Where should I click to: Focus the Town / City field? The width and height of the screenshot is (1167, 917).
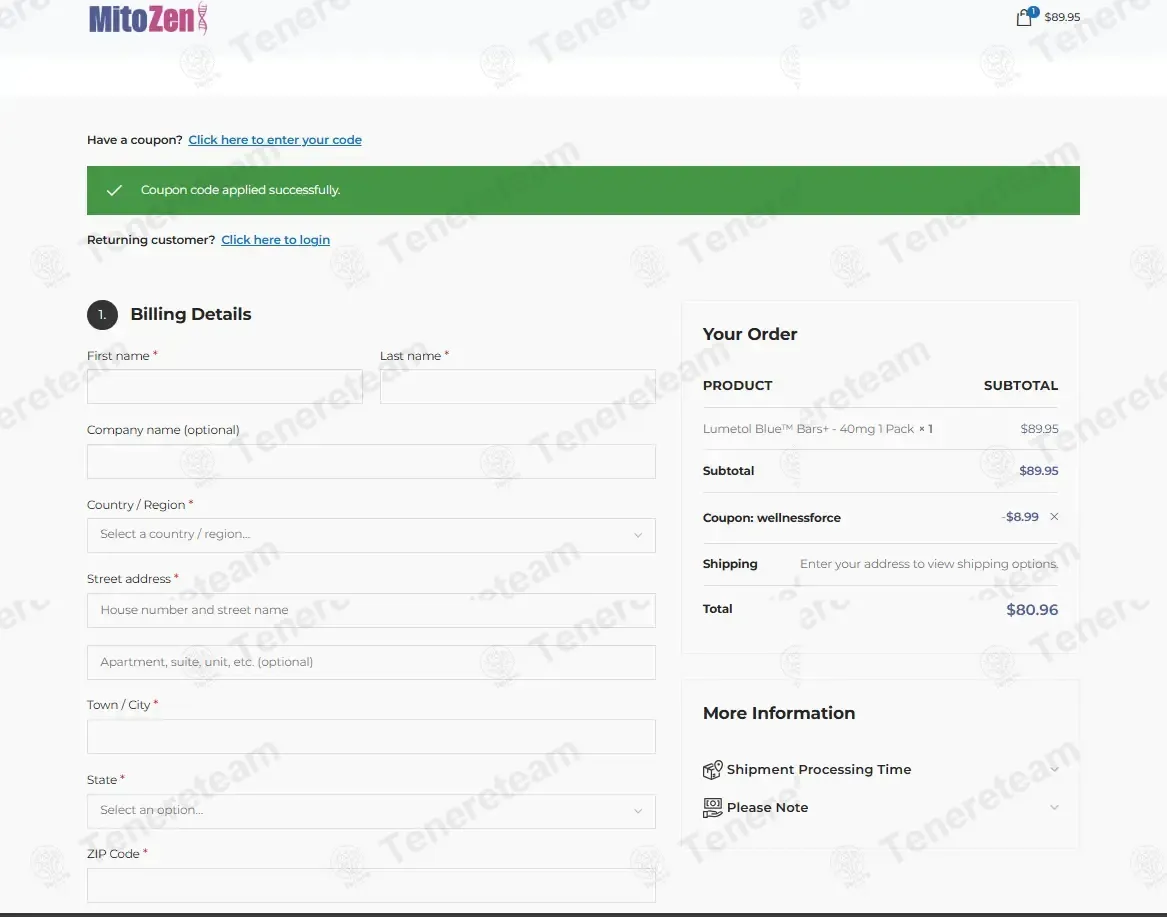click(x=371, y=736)
